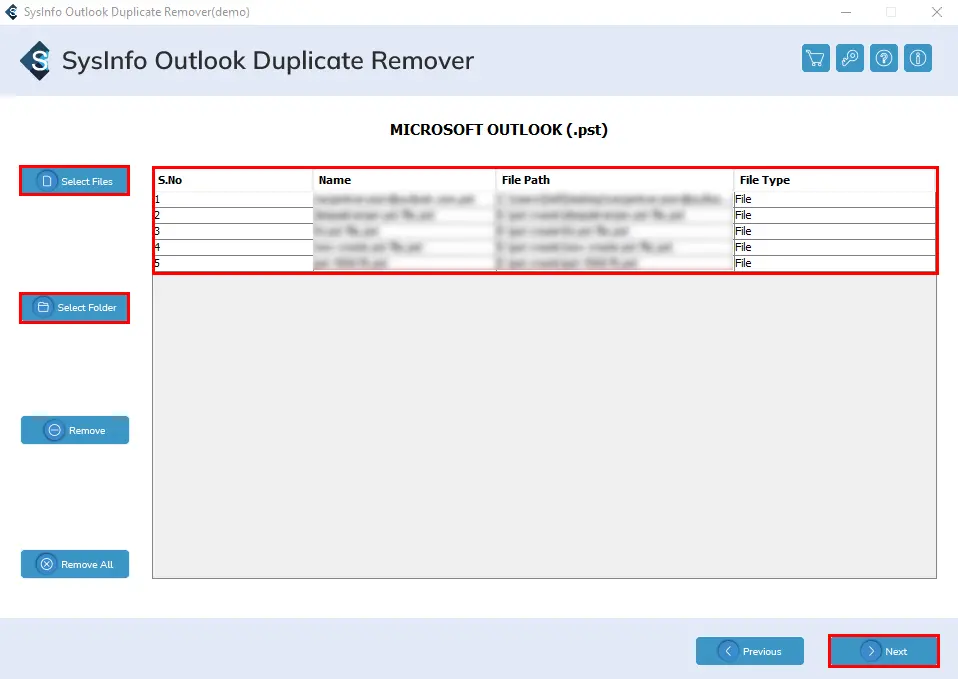Go back with the Previous button
This screenshot has width=958, height=679.
(x=750, y=651)
